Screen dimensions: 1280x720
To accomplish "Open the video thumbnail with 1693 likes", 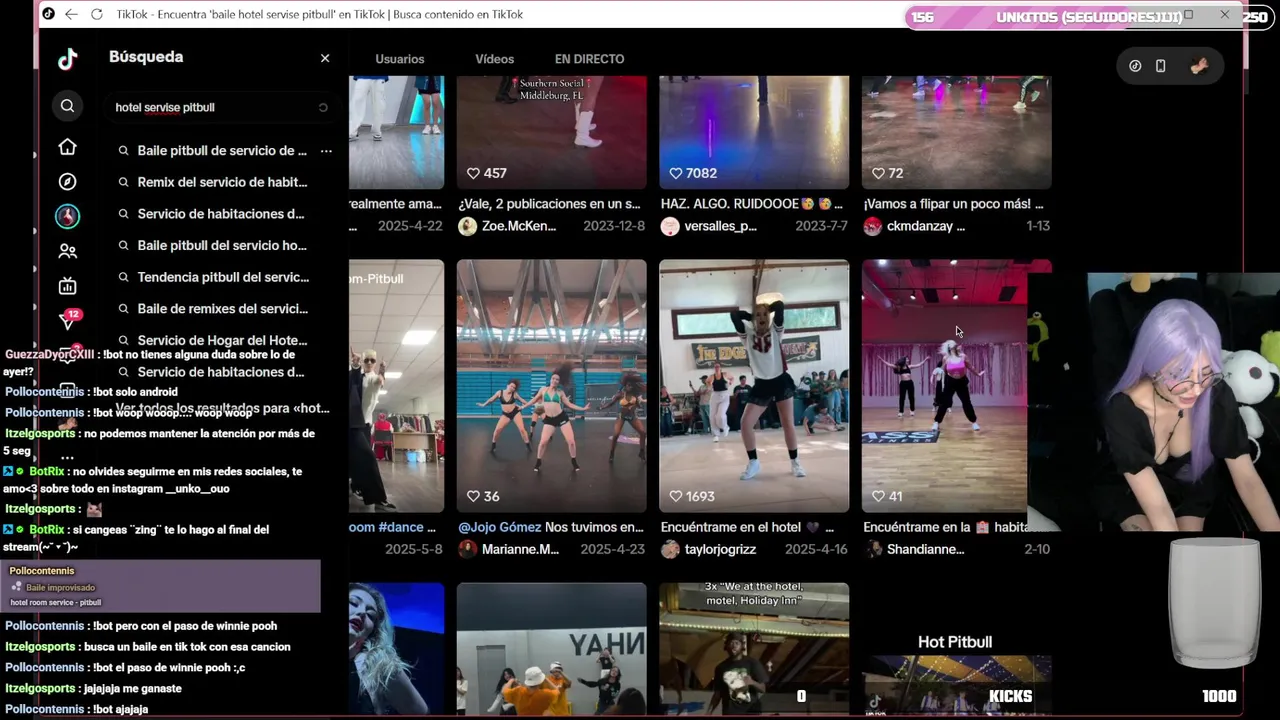I will 754,386.
